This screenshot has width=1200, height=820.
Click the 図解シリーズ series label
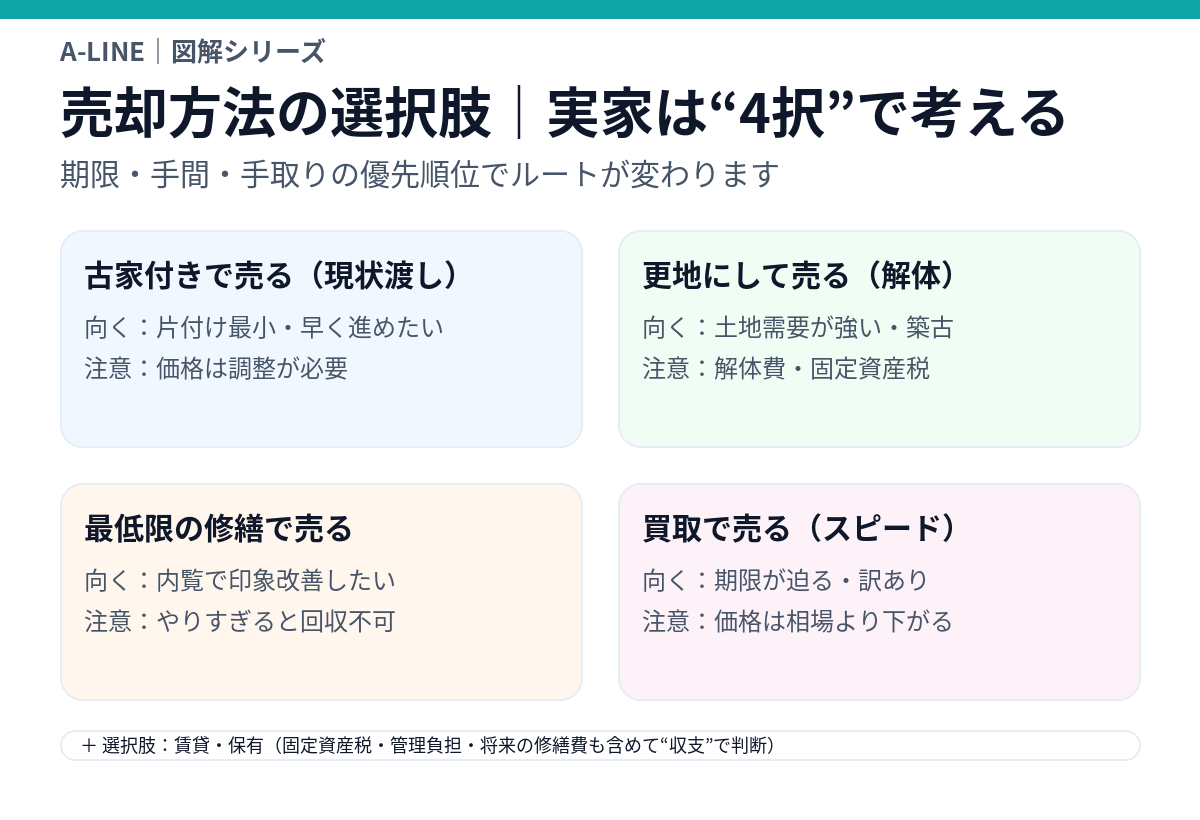(x=248, y=51)
